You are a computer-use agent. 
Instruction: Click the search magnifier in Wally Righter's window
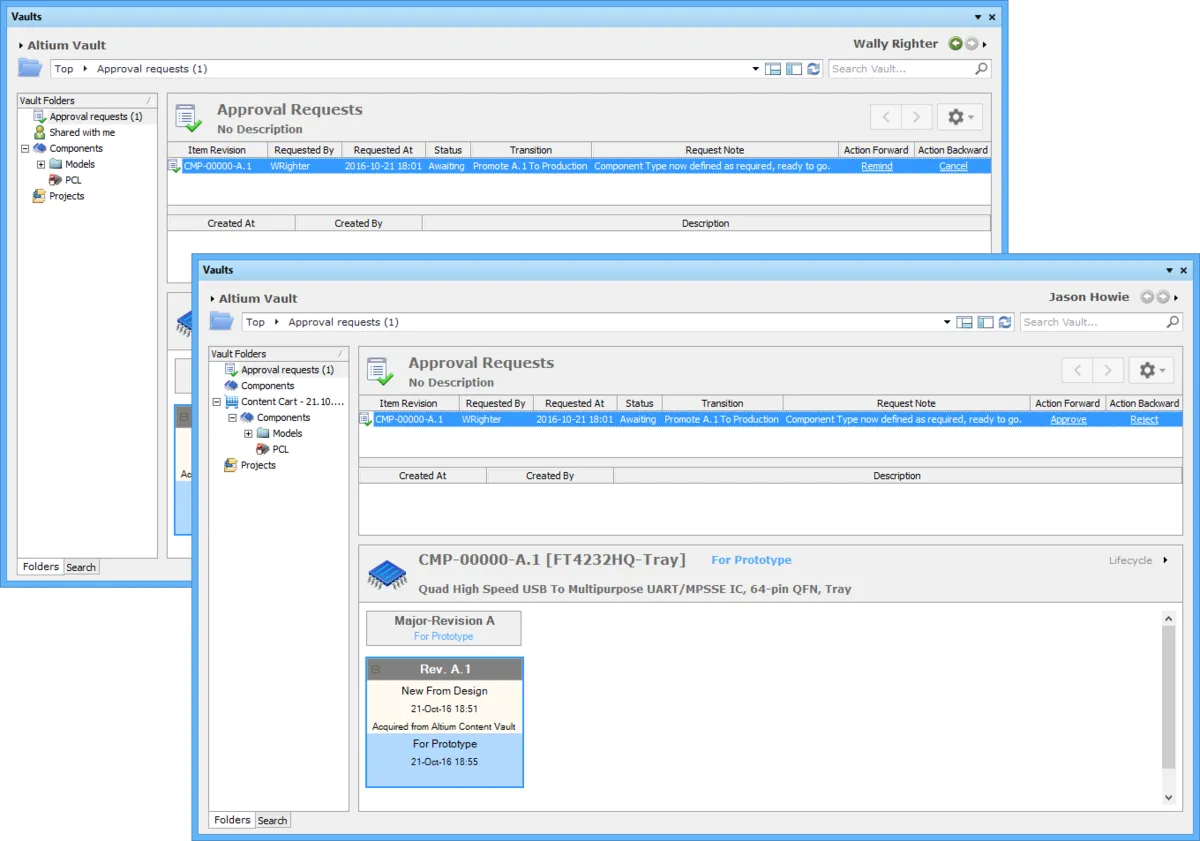click(x=981, y=69)
